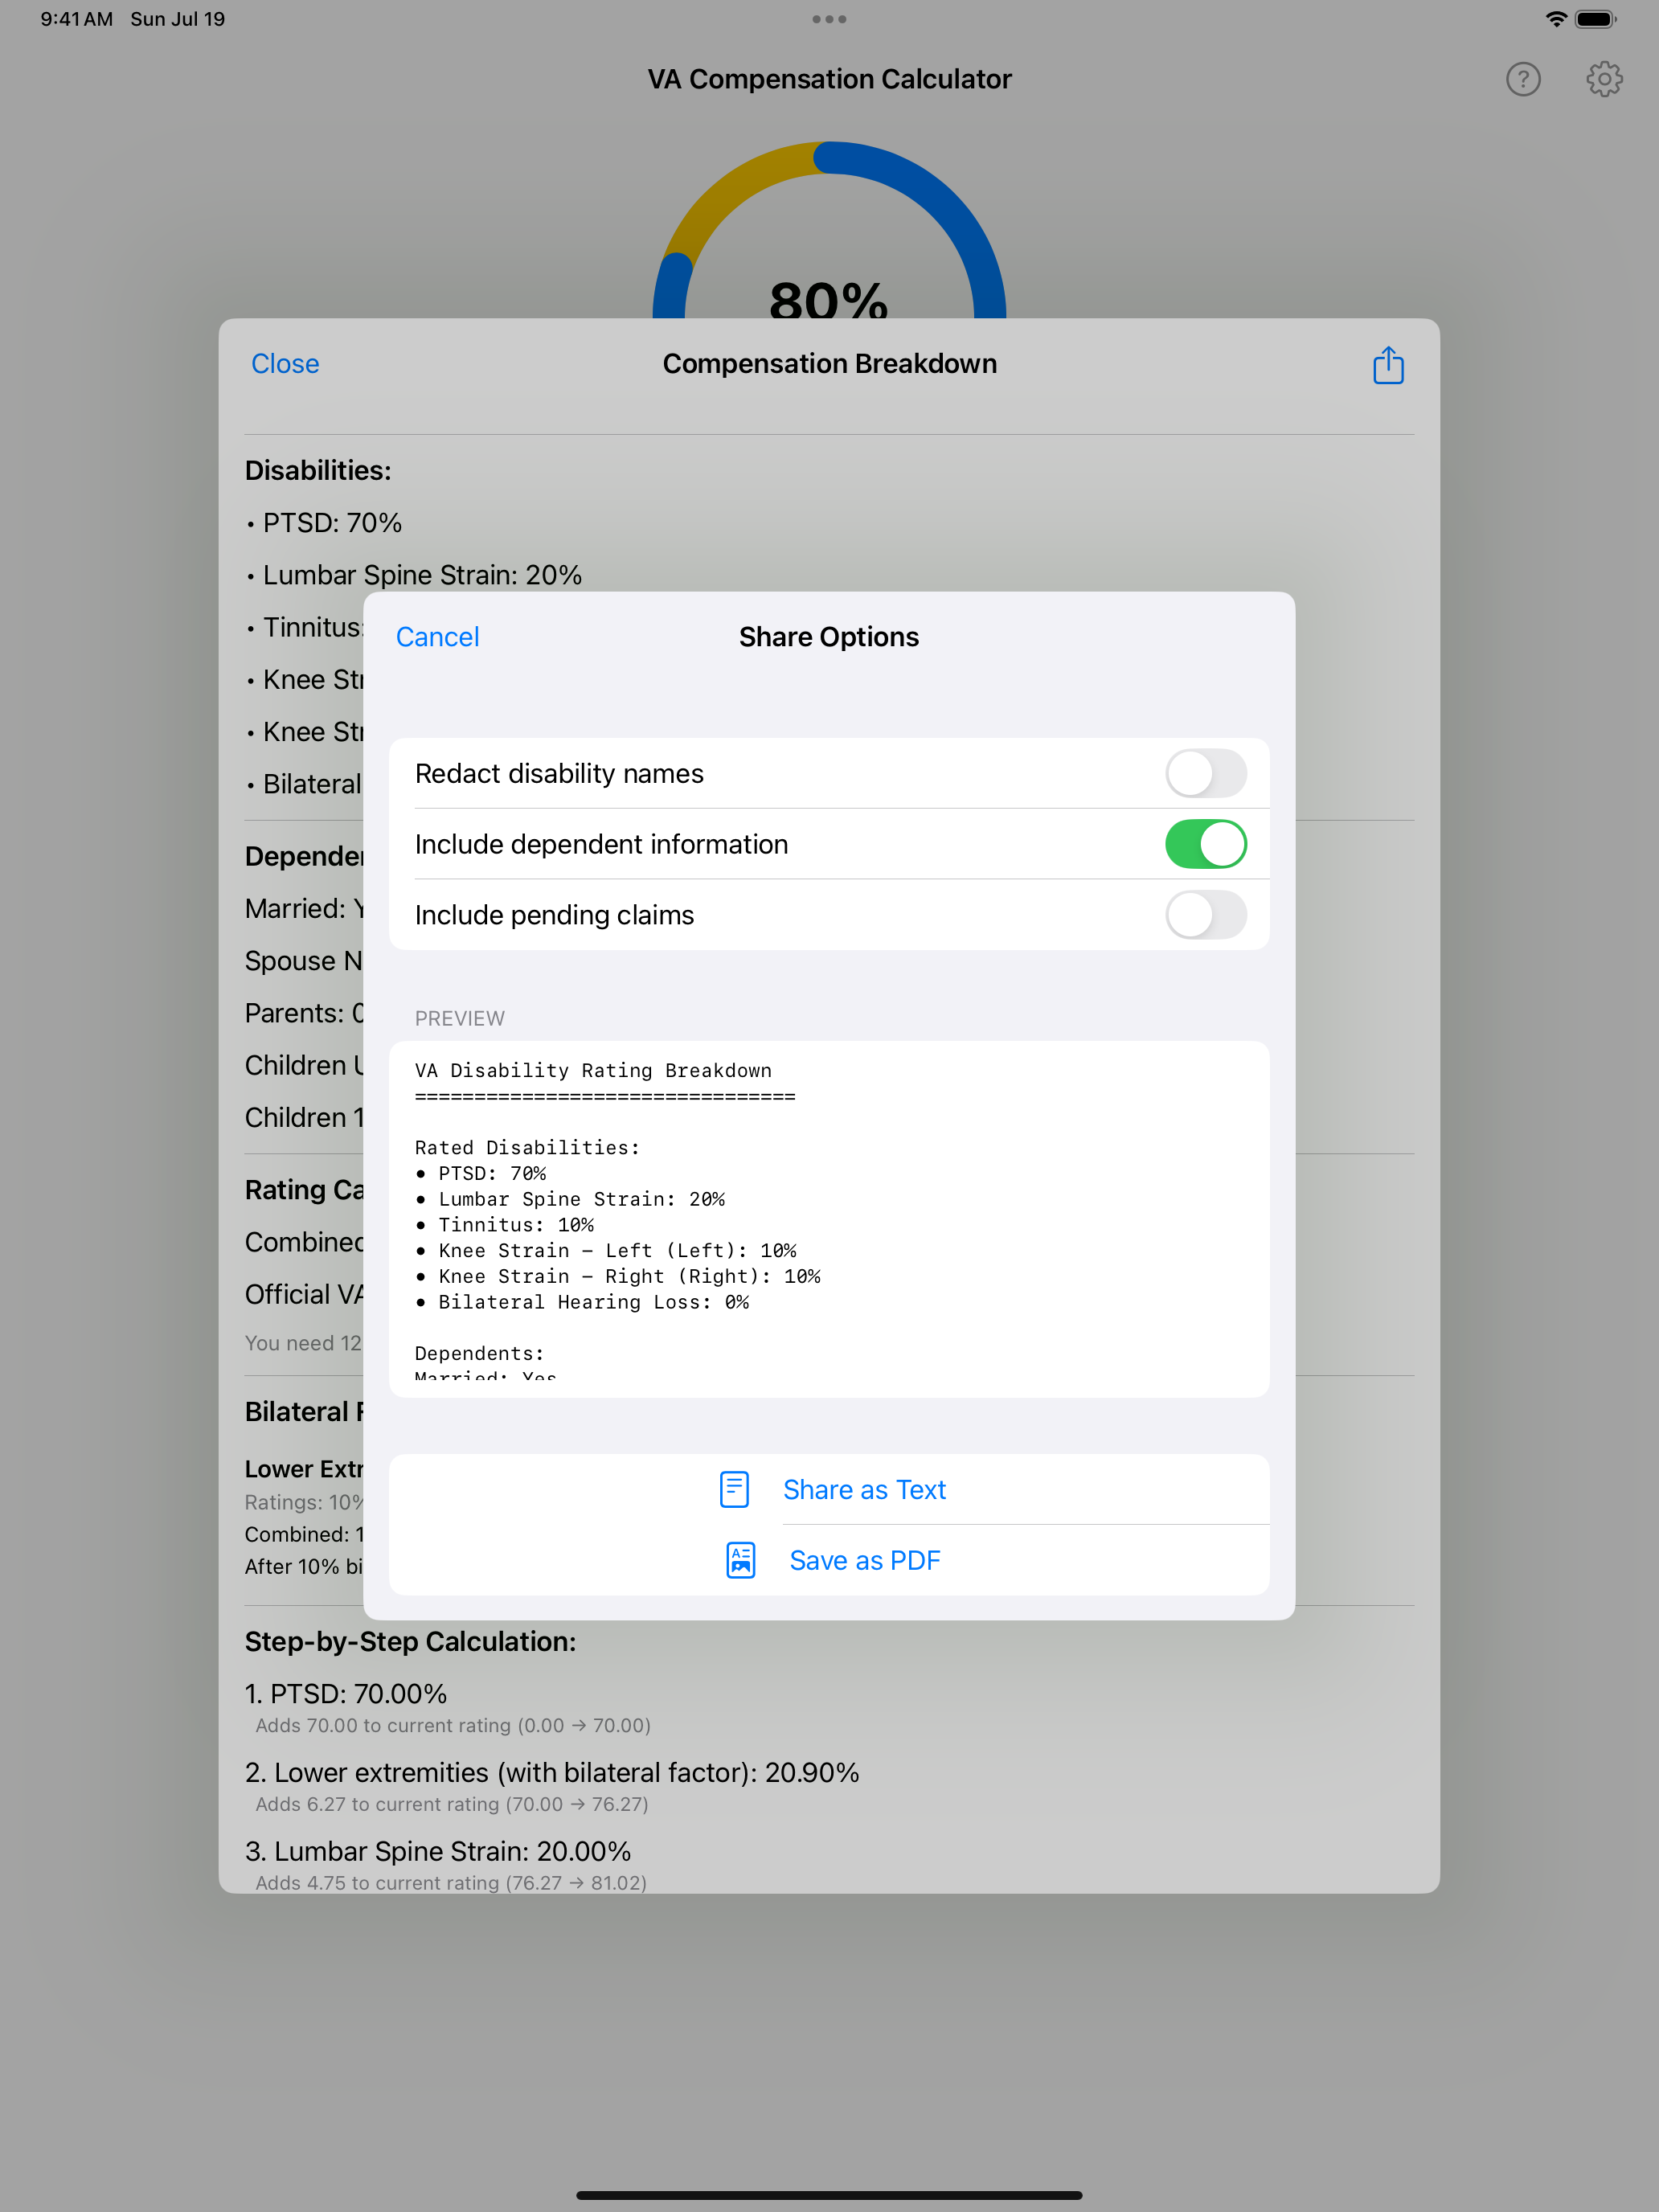Tap step '3. Lumbar Spine Strain: 20.00%'
Screen dimensions: 1659x2212
pos(438,1852)
